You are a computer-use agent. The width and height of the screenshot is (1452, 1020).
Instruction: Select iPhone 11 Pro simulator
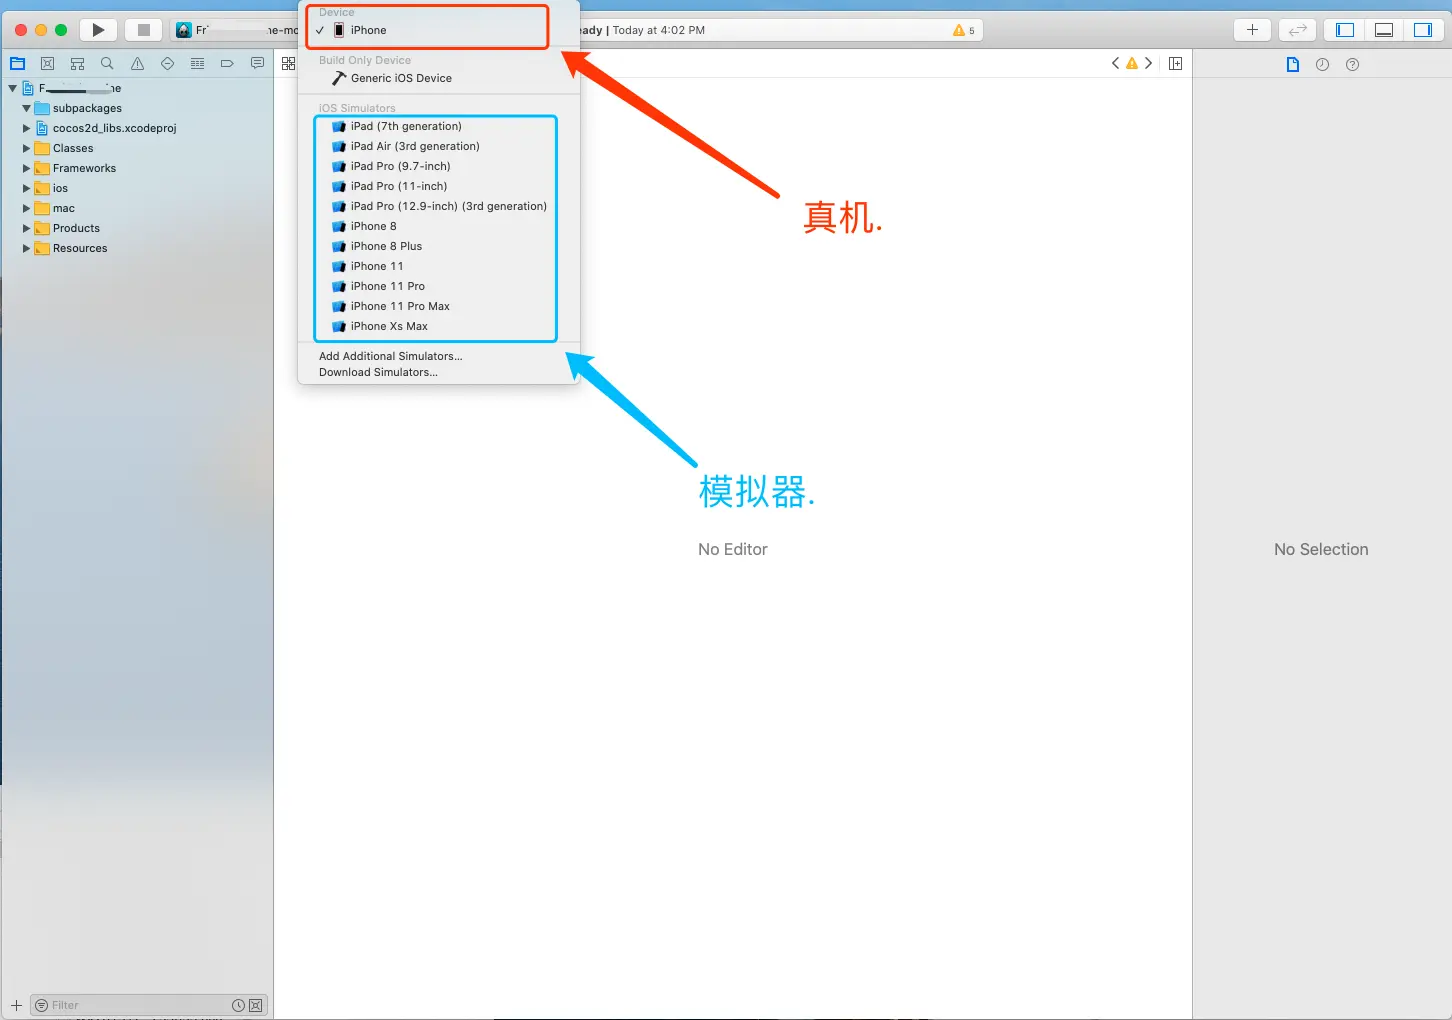point(439,286)
